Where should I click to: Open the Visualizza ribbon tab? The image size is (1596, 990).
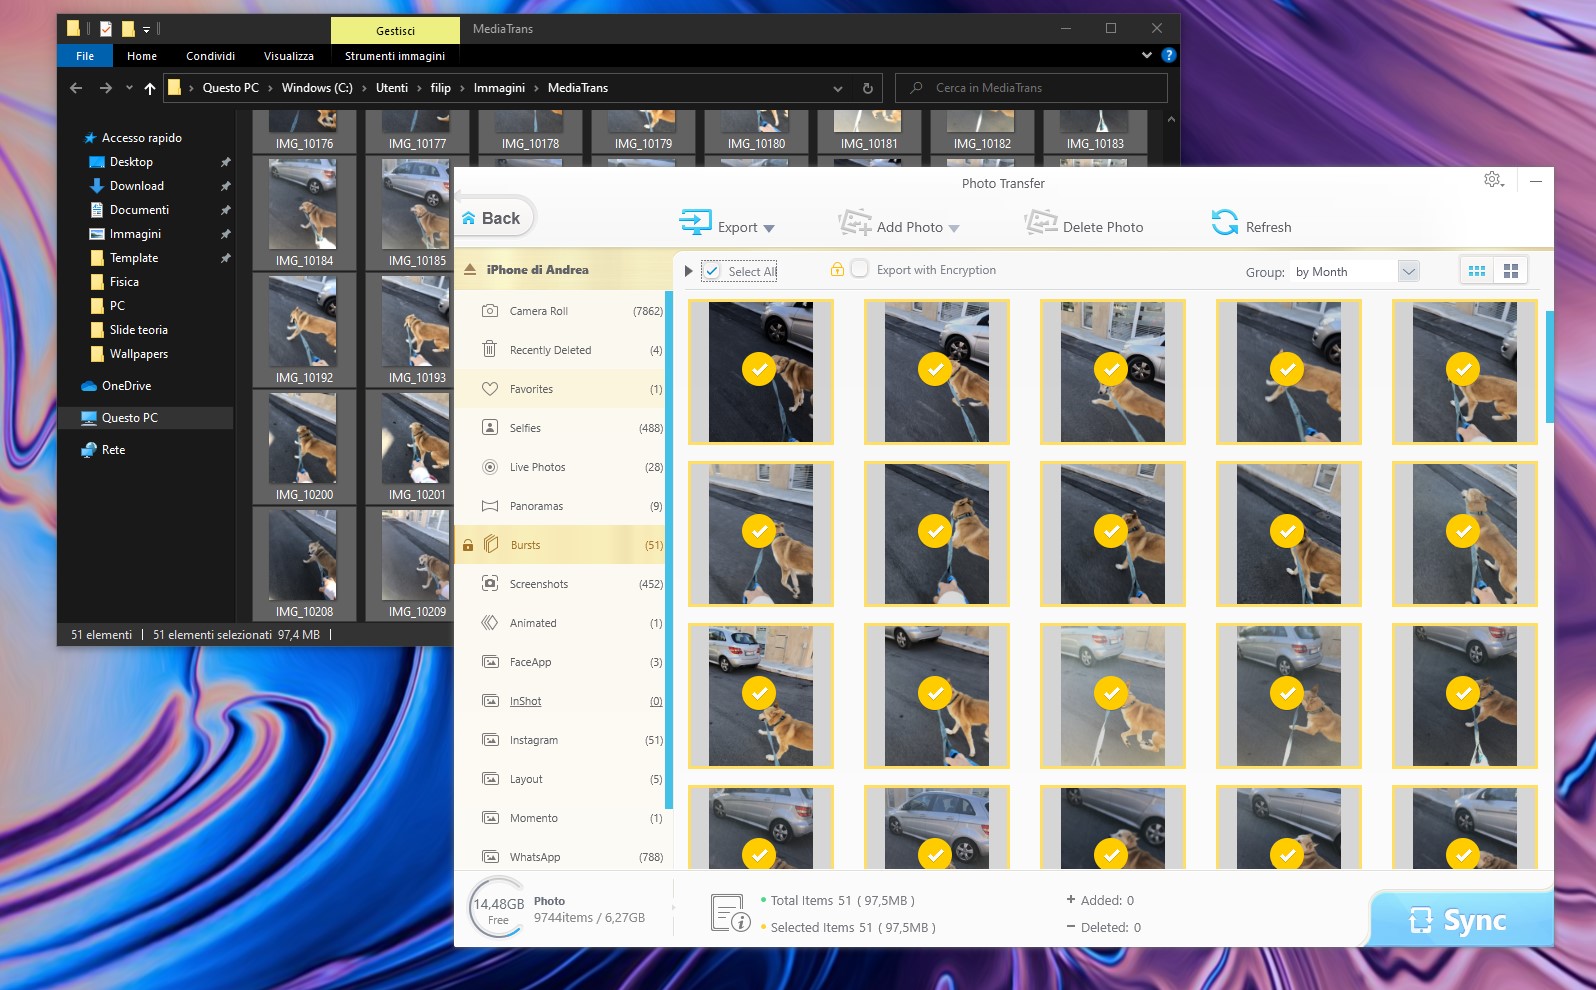click(x=289, y=56)
